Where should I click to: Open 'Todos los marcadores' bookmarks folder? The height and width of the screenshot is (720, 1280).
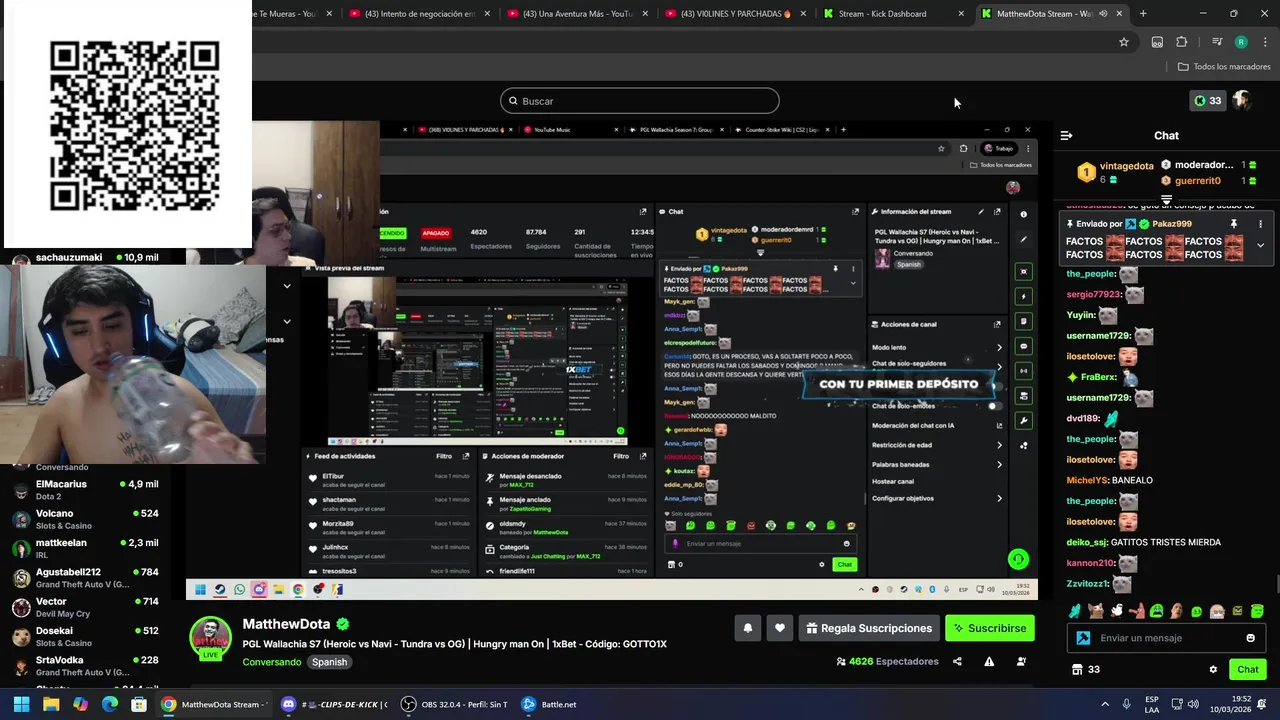tap(1224, 67)
